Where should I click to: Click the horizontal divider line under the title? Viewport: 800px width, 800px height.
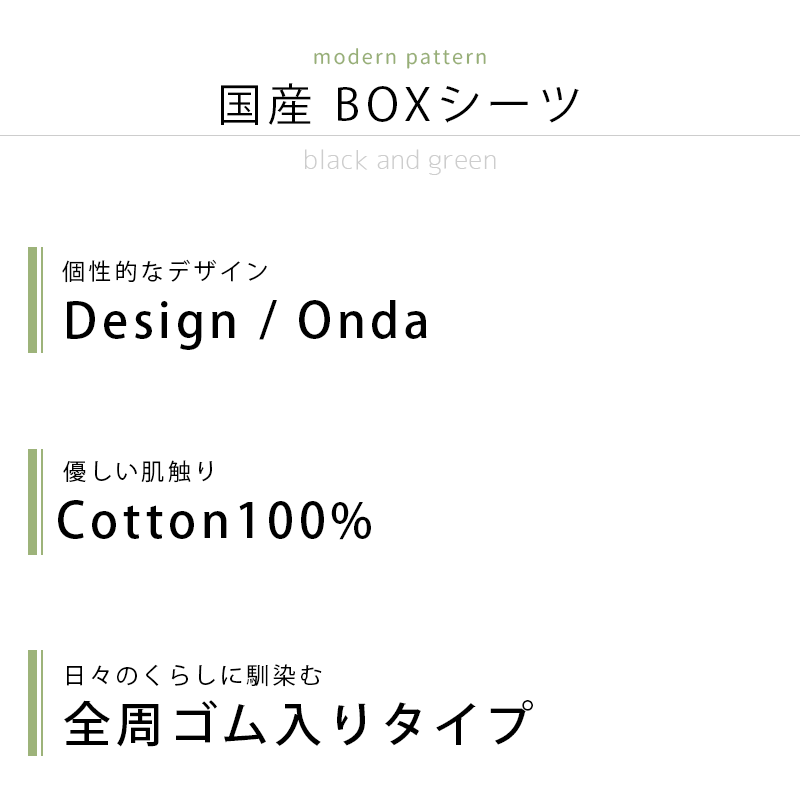click(400, 135)
